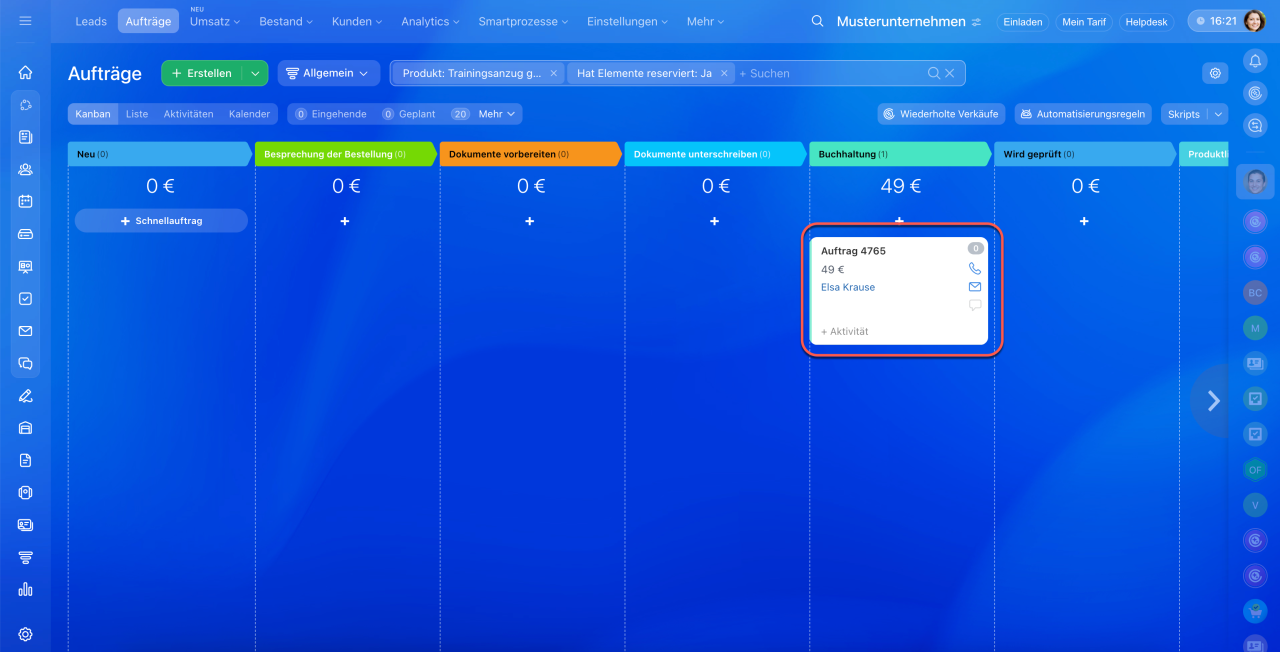The height and width of the screenshot is (652, 1280).
Task: Click the search magnifier in top bar
Action: point(817,21)
